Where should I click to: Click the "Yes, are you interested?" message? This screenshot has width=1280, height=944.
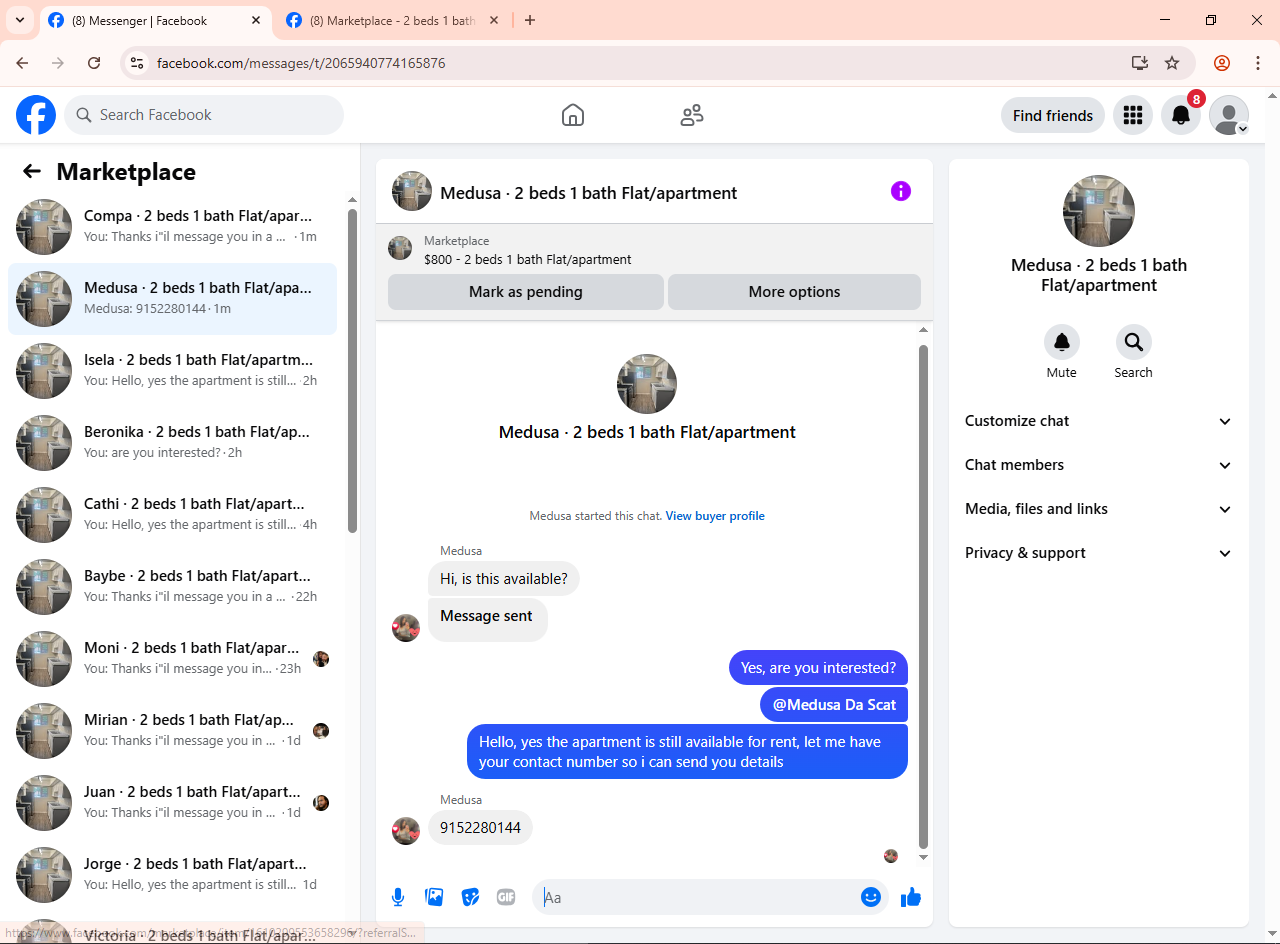tap(819, 668)
